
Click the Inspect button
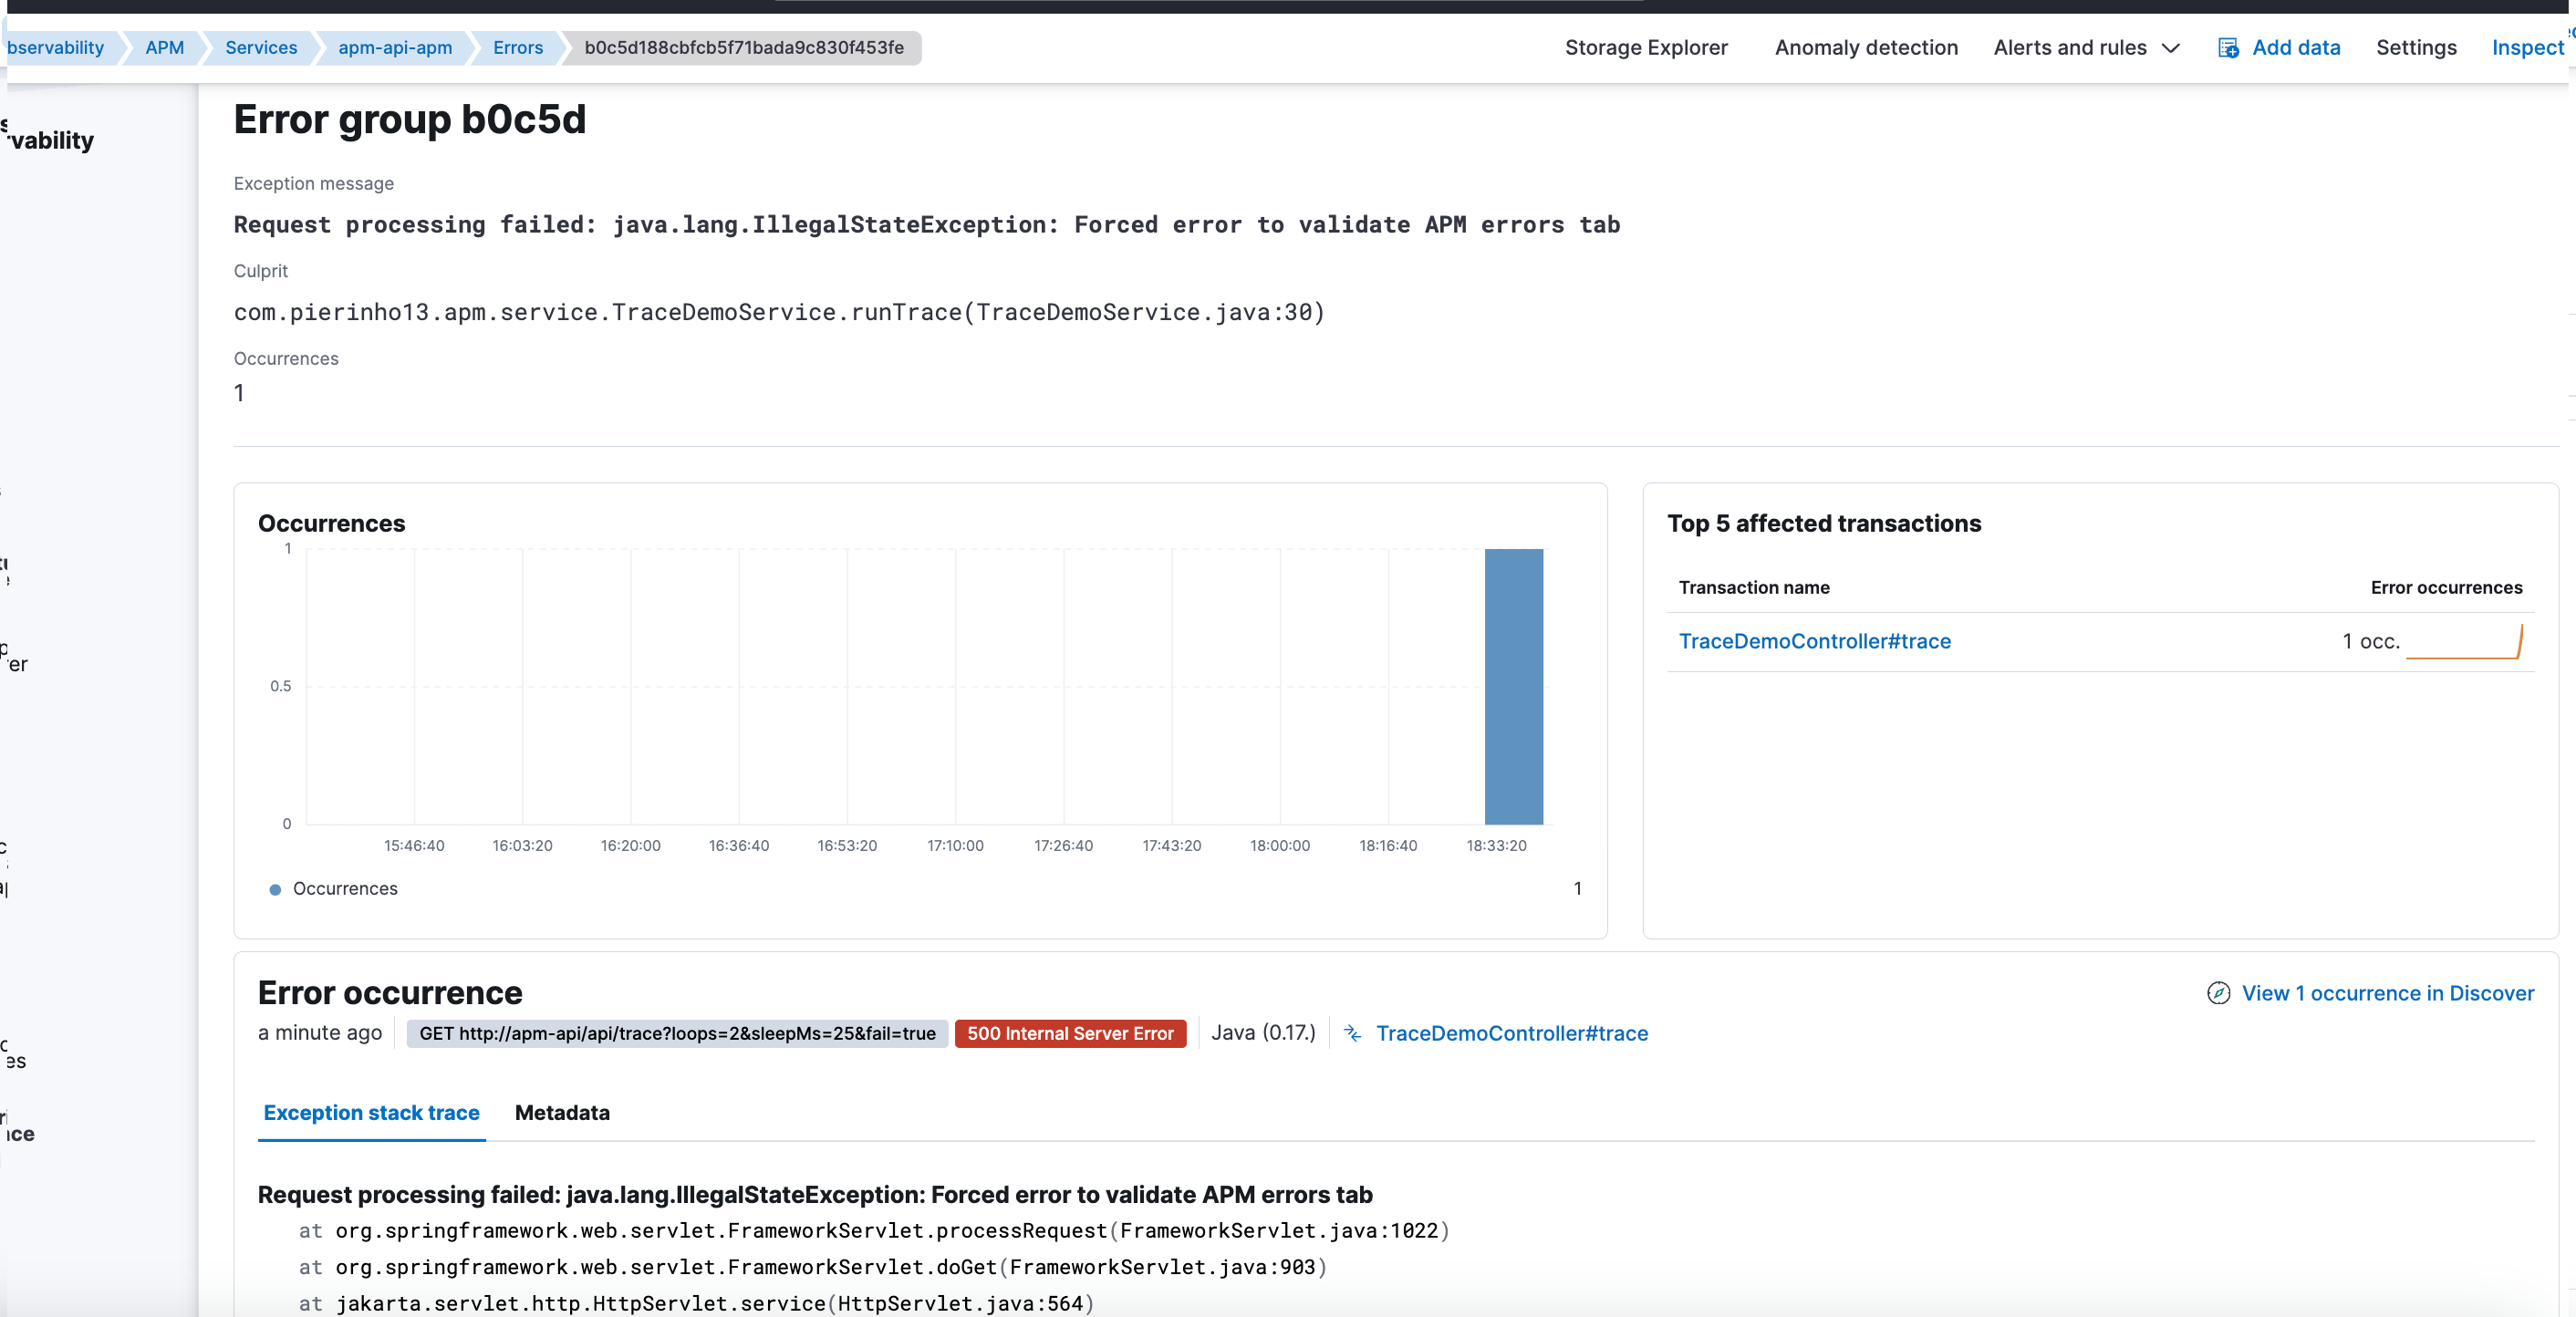tap(2527, 48)
